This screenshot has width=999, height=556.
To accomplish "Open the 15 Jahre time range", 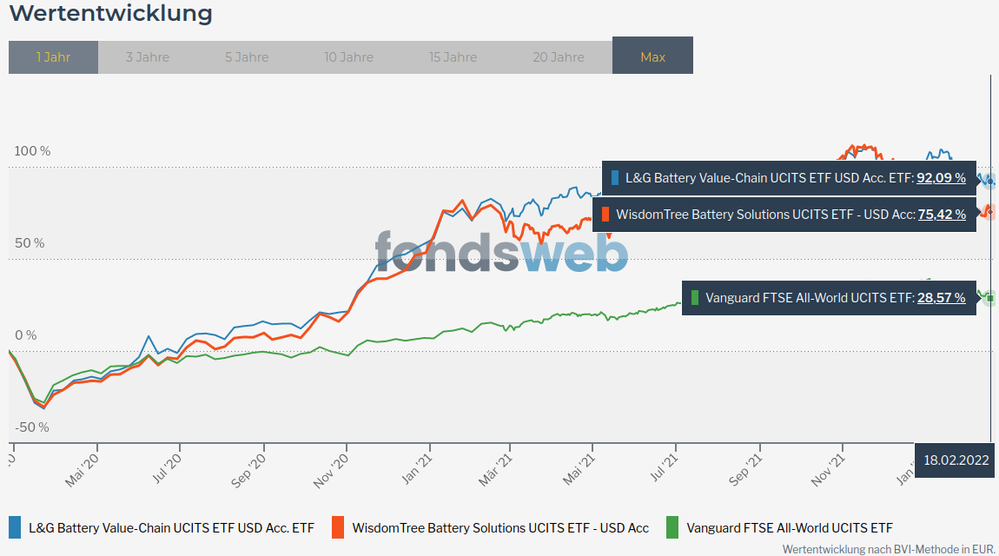I will (x=453, y=57).
